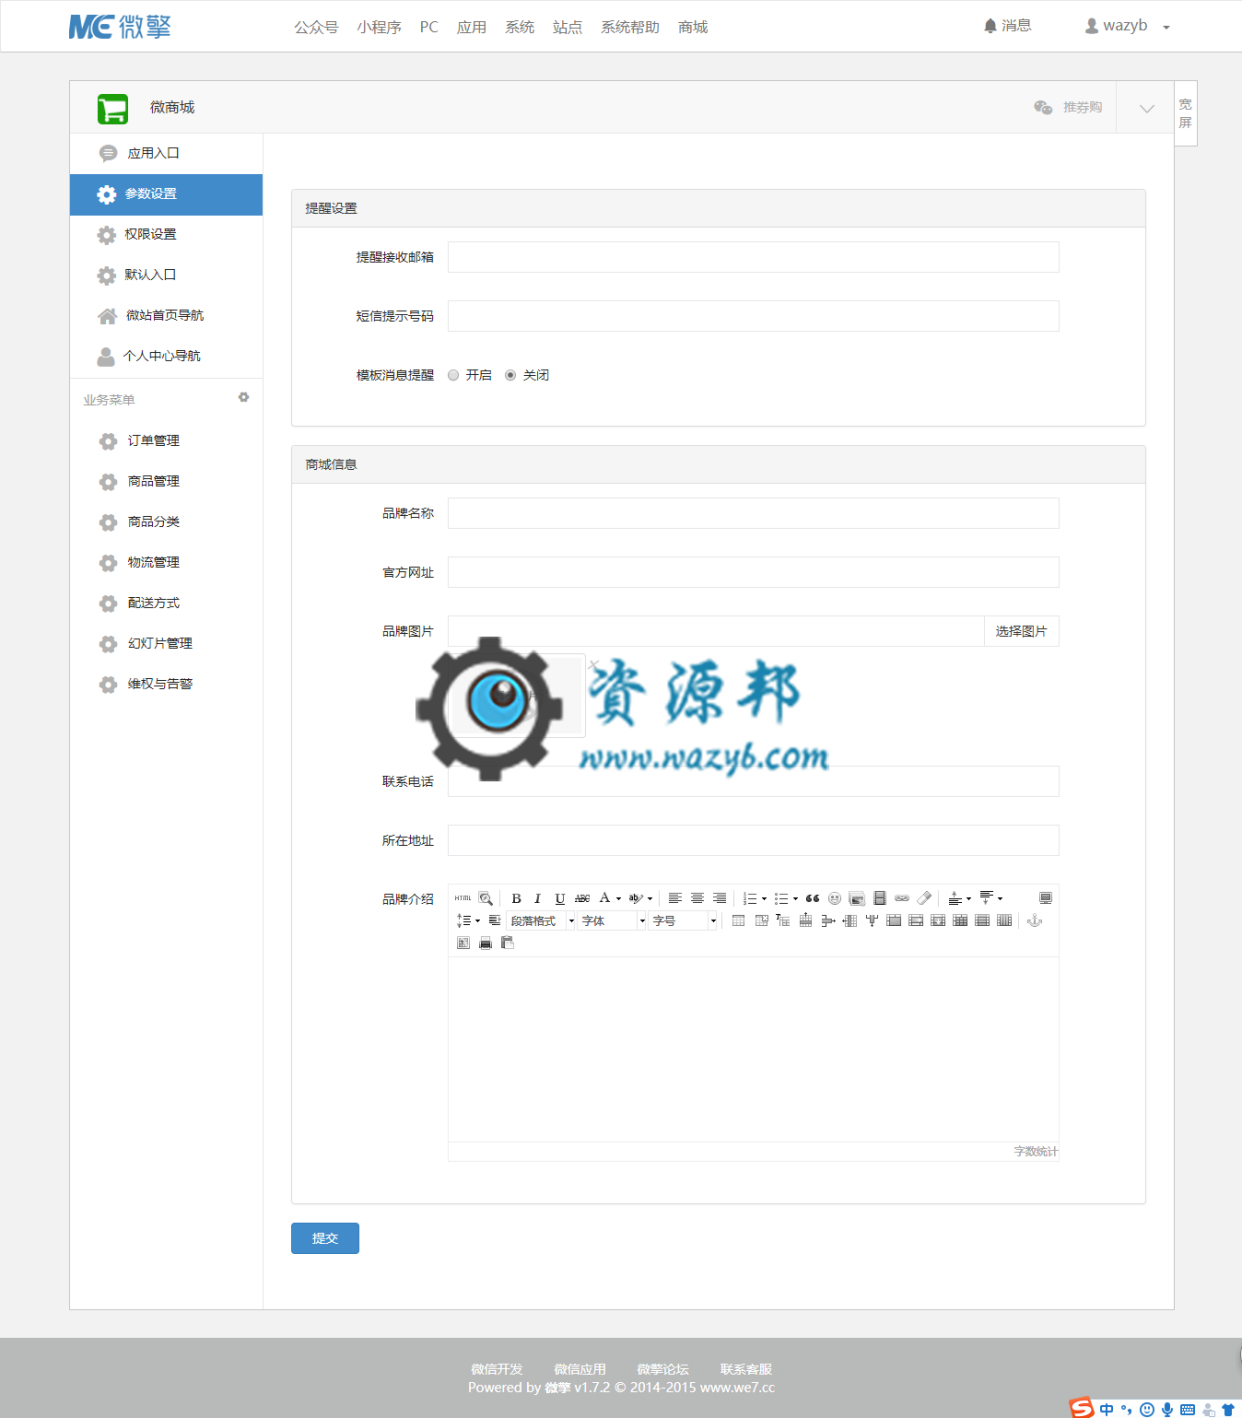Open the font color dropdown arrow
The height and width of the screenshot is (1418, 1242).
pos(618,898)
